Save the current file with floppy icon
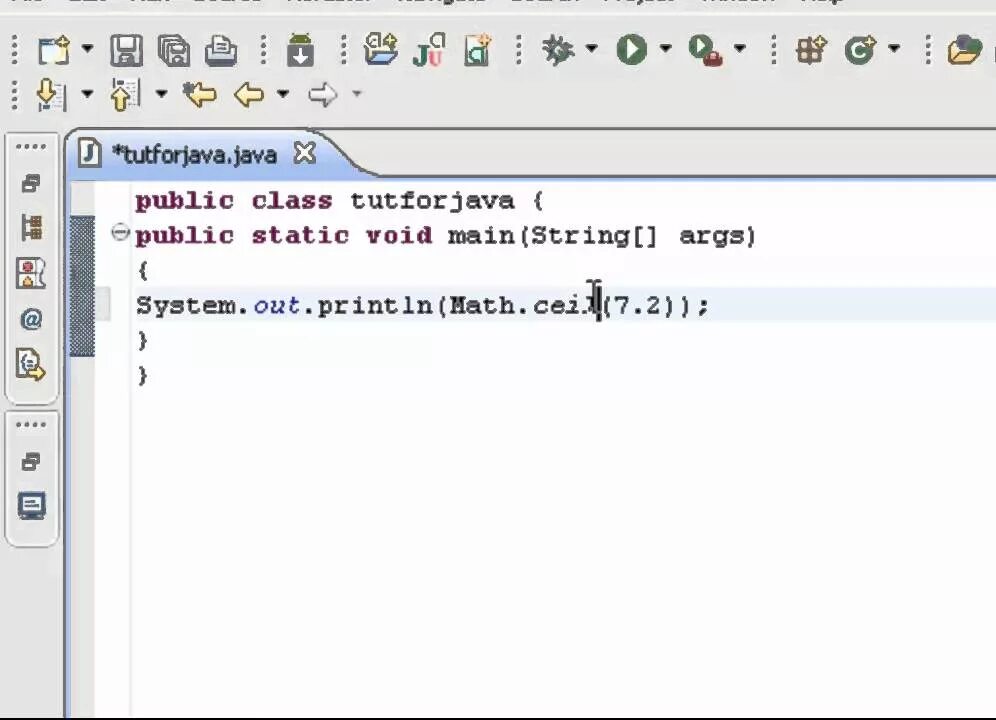The height and width of the screenshot is (720, 996). (126, 50)
